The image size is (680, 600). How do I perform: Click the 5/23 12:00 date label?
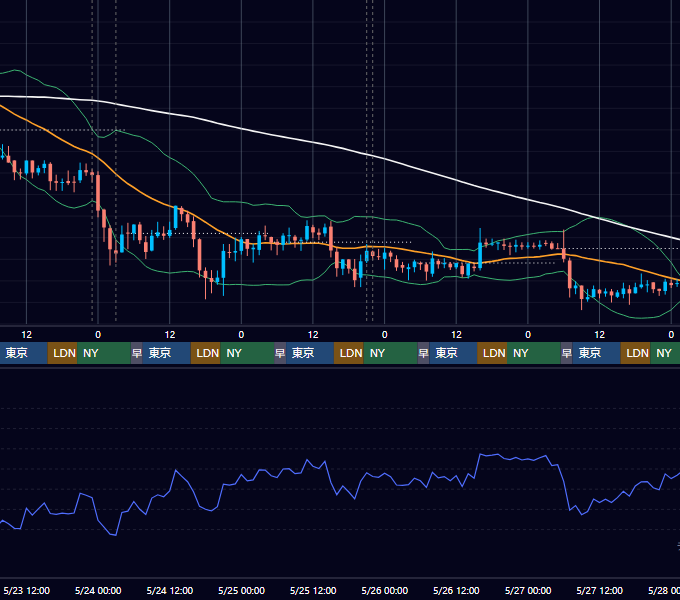click(x=26, y=590)
